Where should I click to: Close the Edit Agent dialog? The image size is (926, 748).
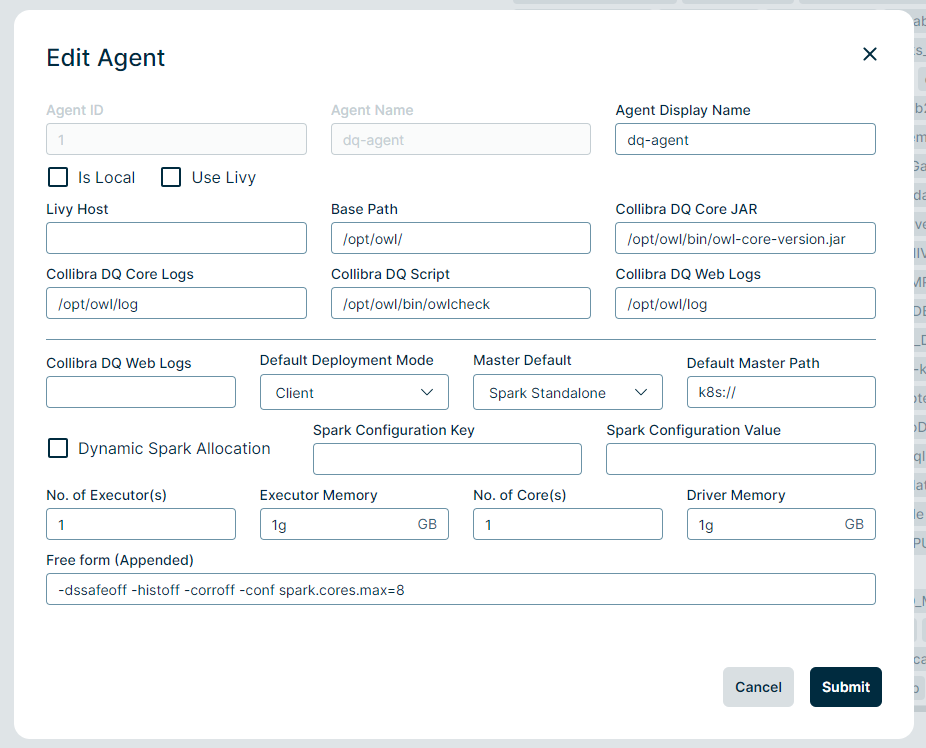[x=869, y=54]
